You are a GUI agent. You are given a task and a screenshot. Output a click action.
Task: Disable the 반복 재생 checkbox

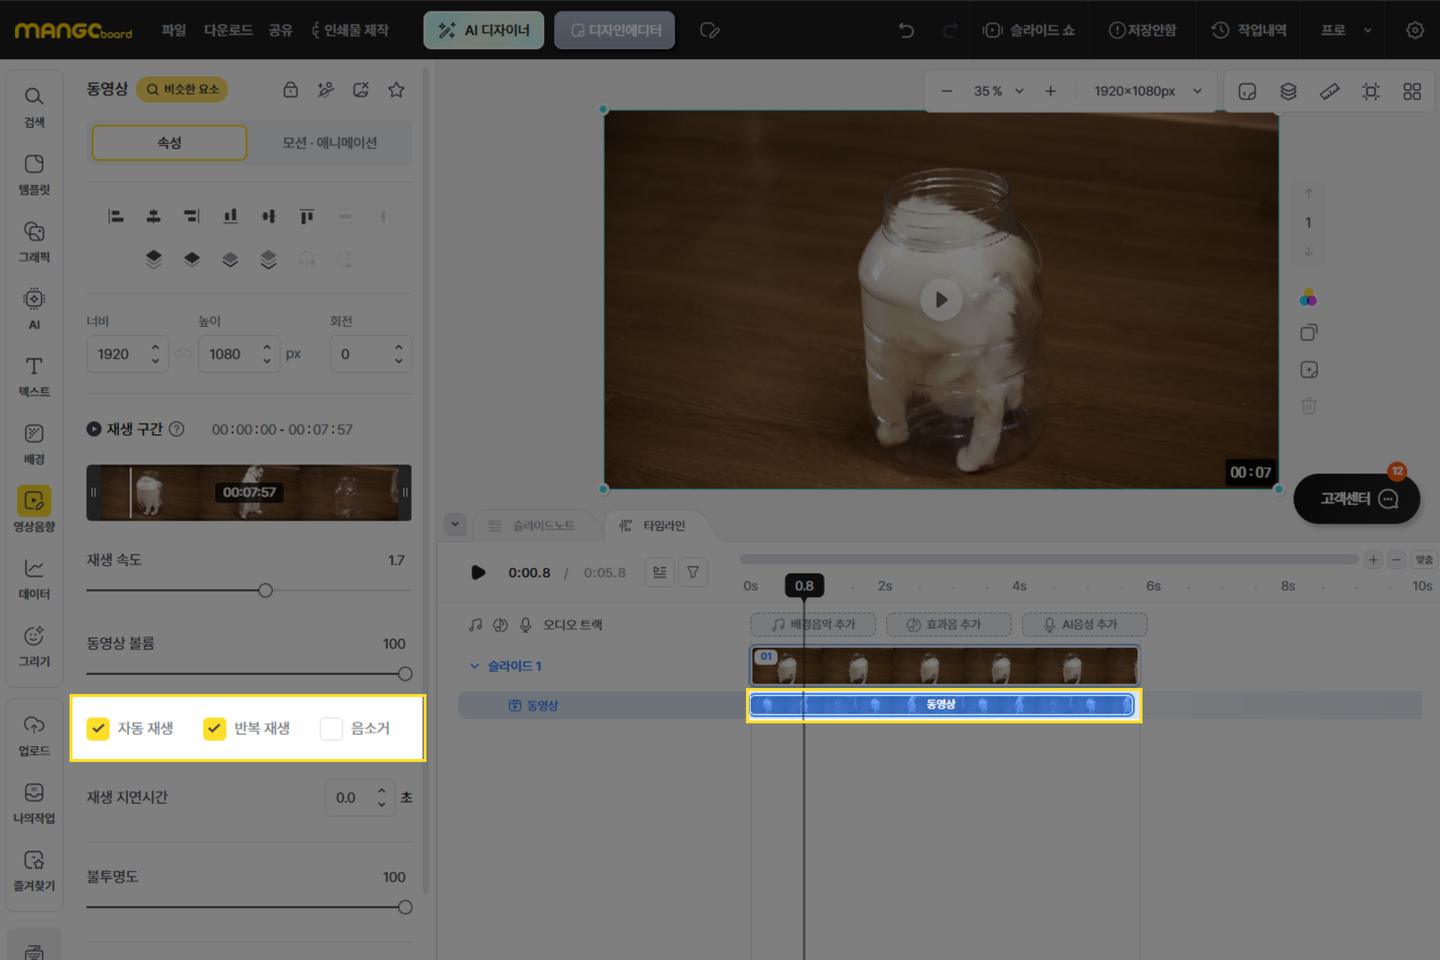214,728
